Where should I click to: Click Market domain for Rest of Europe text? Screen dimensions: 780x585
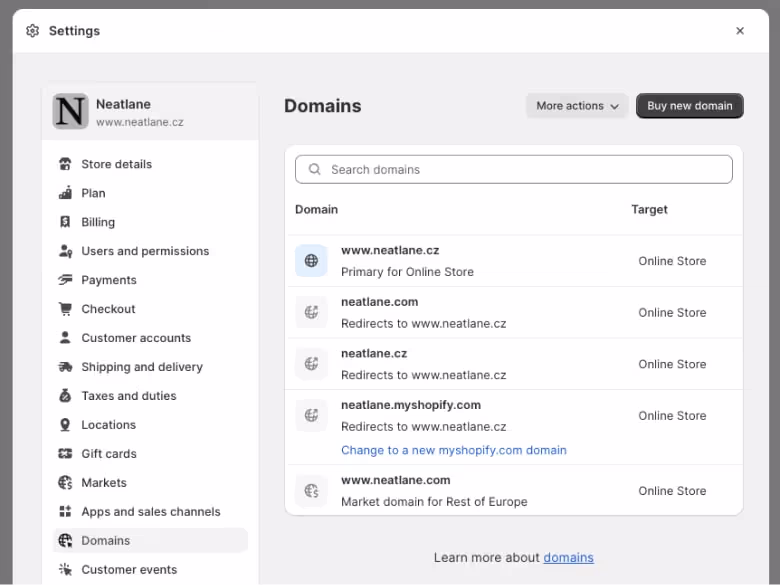(434, 501)
